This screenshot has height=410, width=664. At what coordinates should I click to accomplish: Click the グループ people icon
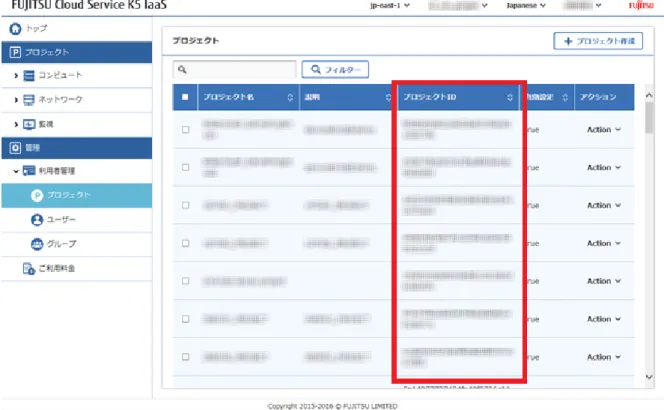37,244
